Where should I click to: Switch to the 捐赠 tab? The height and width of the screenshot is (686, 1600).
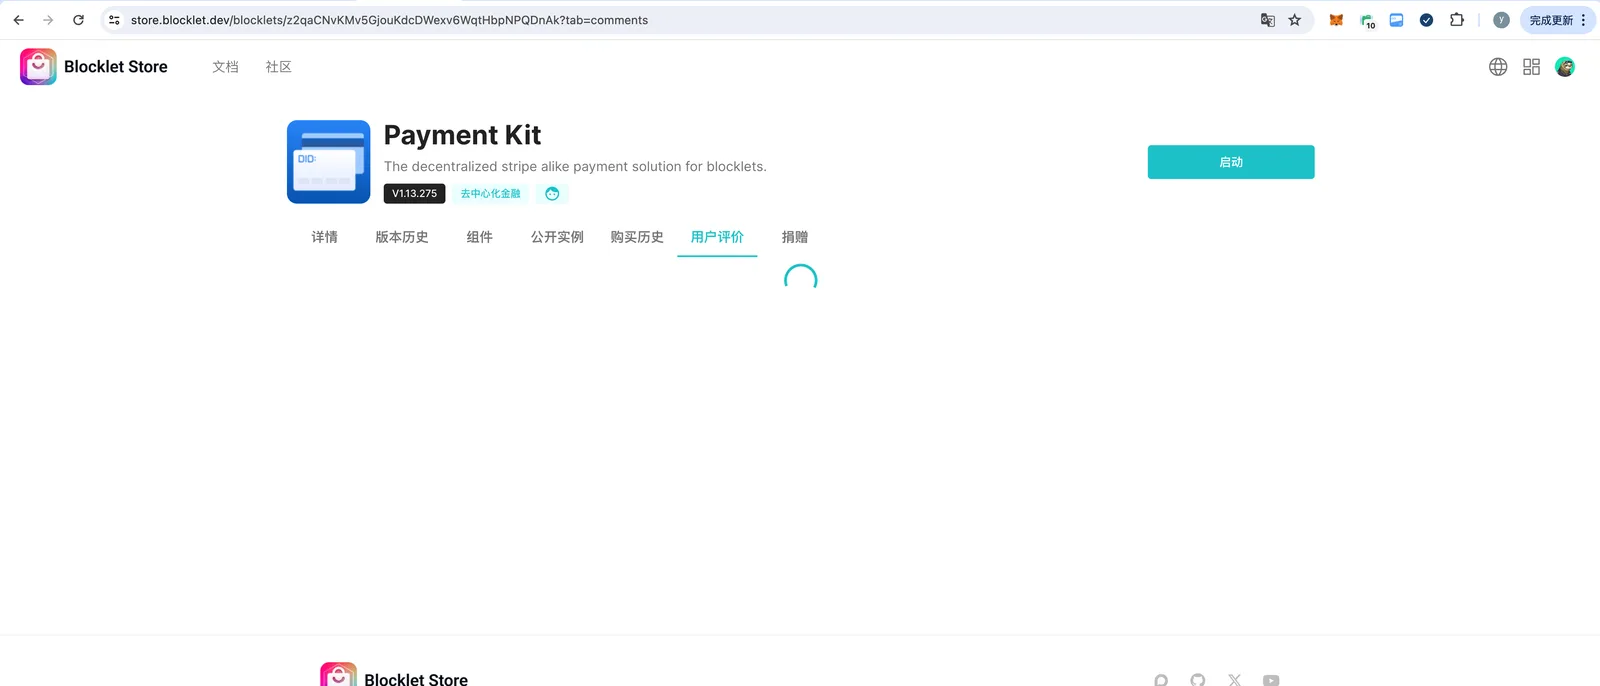795,237
